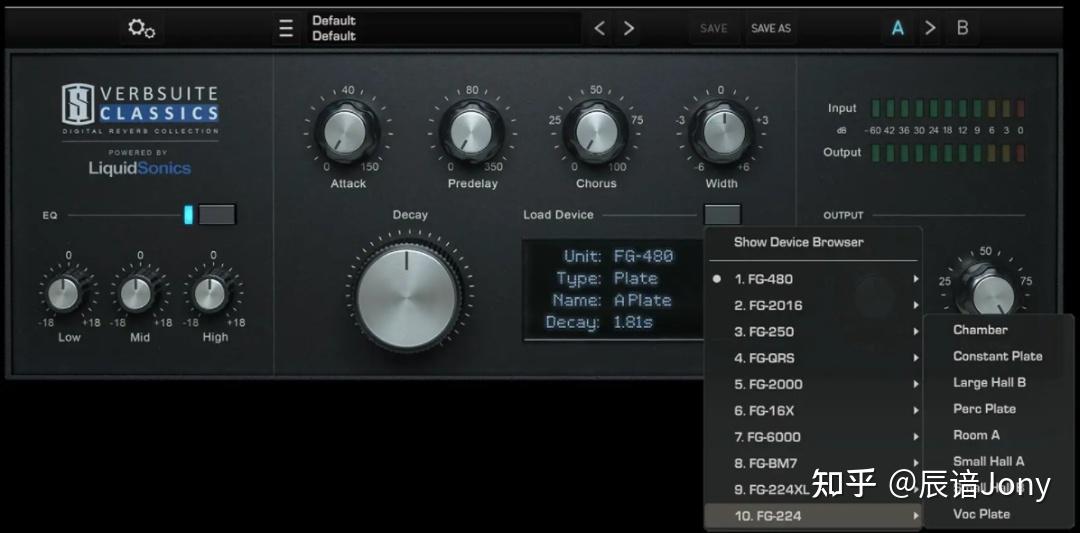The image size is (1080, 533).
Task: Click the large Decay knob
Action: click(x=408, y=297)
